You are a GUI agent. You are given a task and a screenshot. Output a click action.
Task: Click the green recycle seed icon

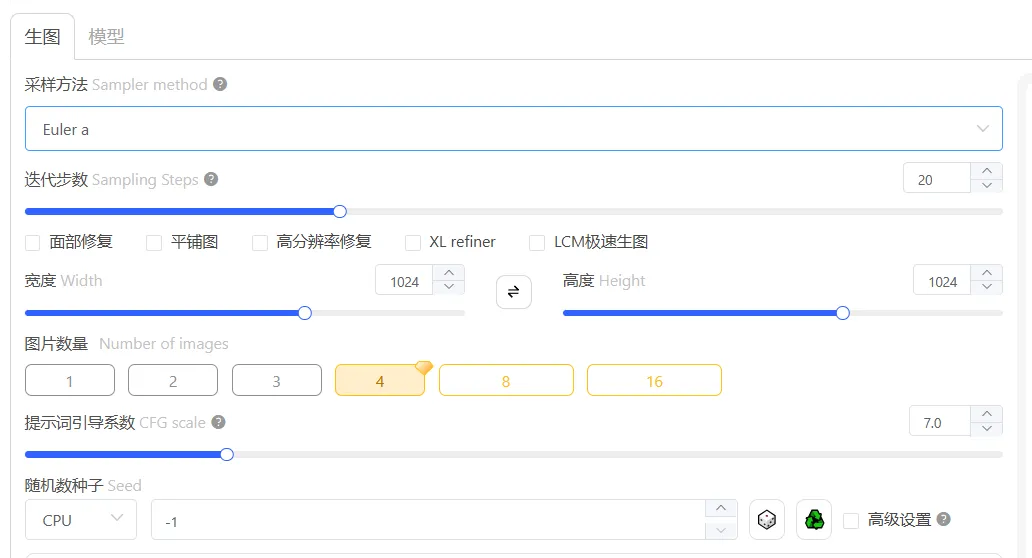pyautogui.click(x=814, y=520)
